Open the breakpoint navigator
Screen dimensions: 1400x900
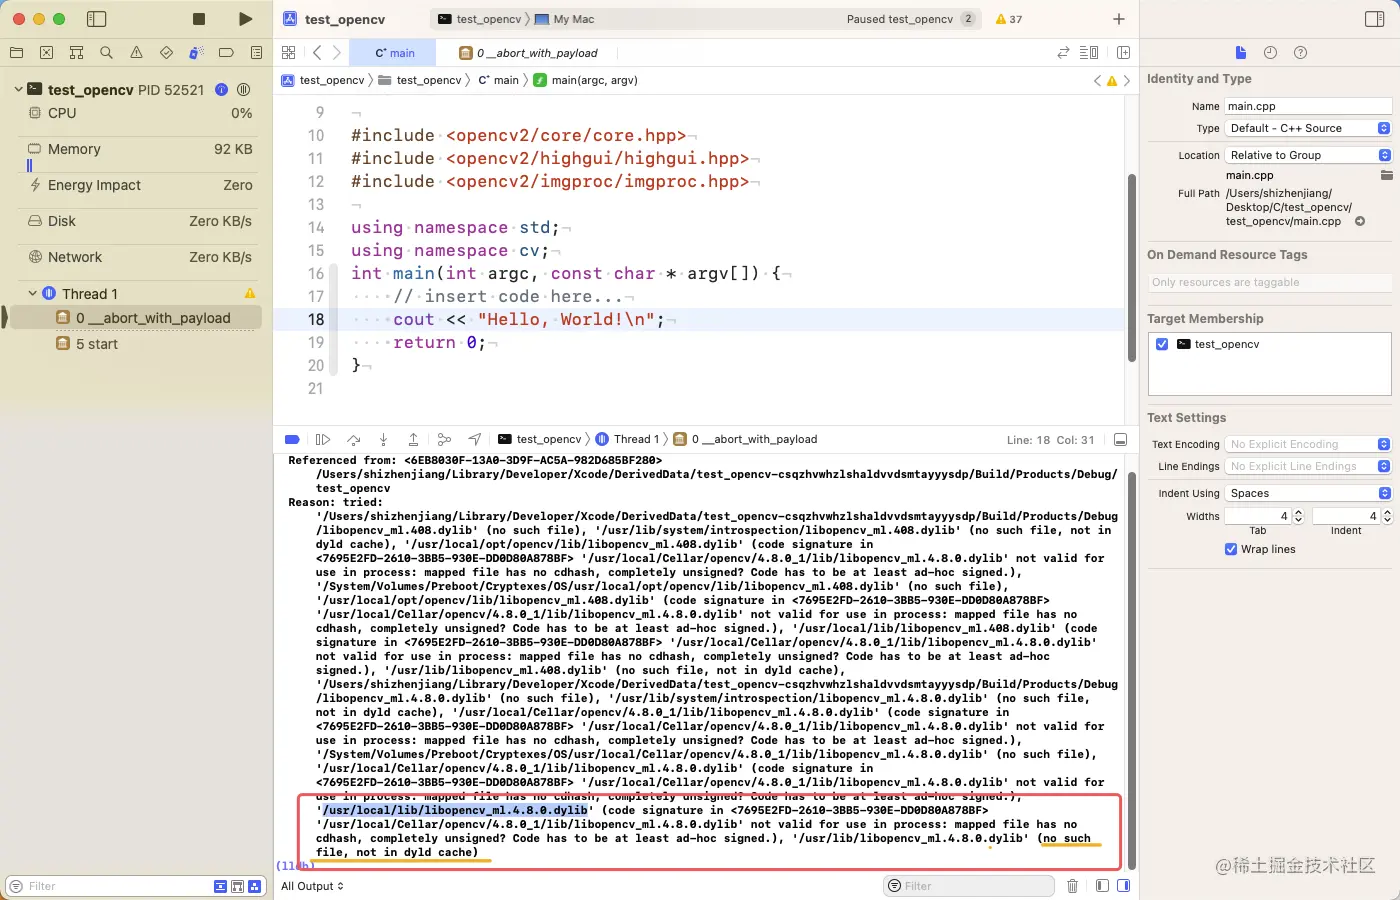tap(226, 53)
